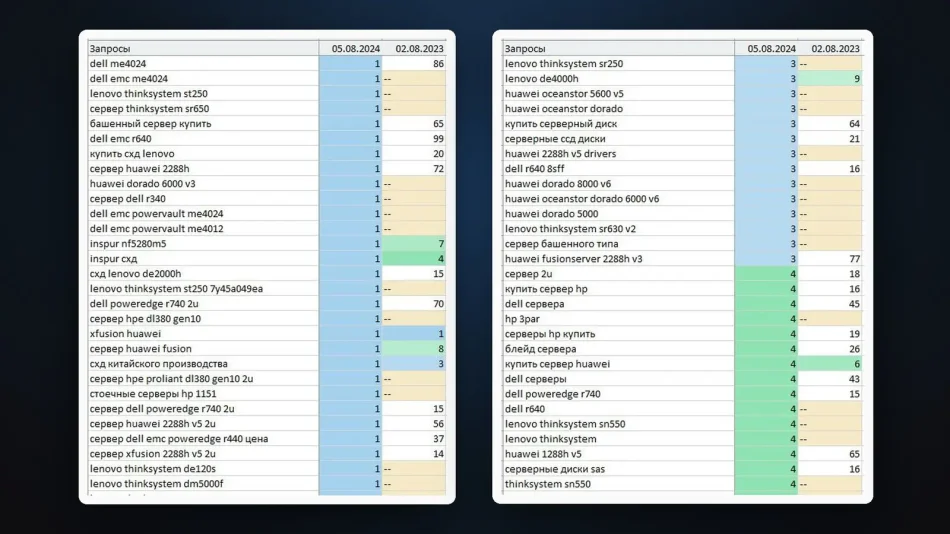Select 'lenovo thinksystem sr250' query cell
950x534 pixels.
619,64
